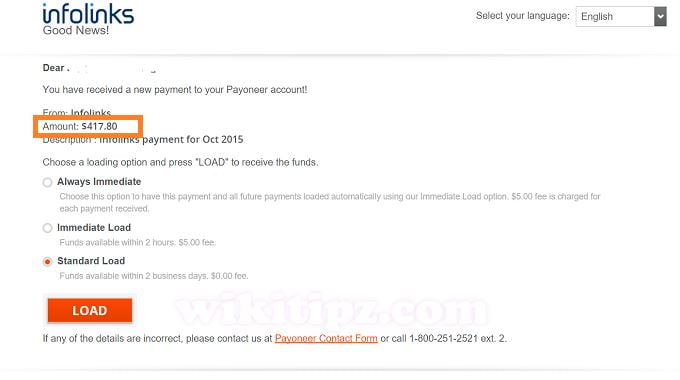The image size is (680, 380).
Task: Click the orange LOAD button
Action: pyautogui.click(x=90, y=311)
